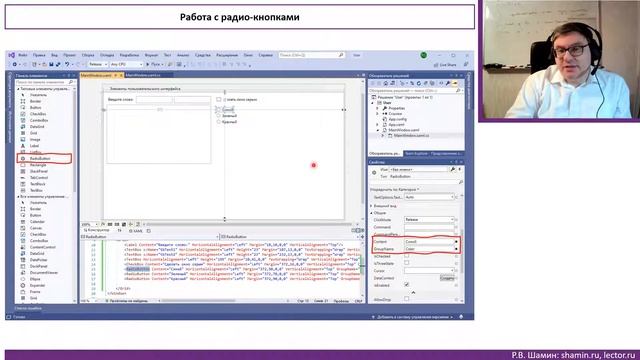Open the Сборка menu
Image resolution: width=640 pixels, height=360 pixels.
[88, 55]
